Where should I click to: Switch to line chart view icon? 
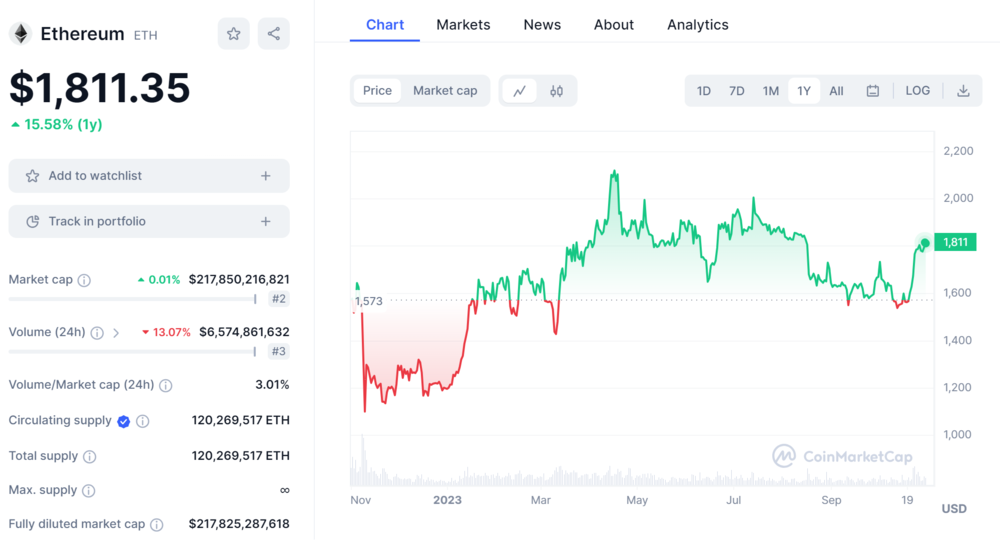(x=519, y=91)
